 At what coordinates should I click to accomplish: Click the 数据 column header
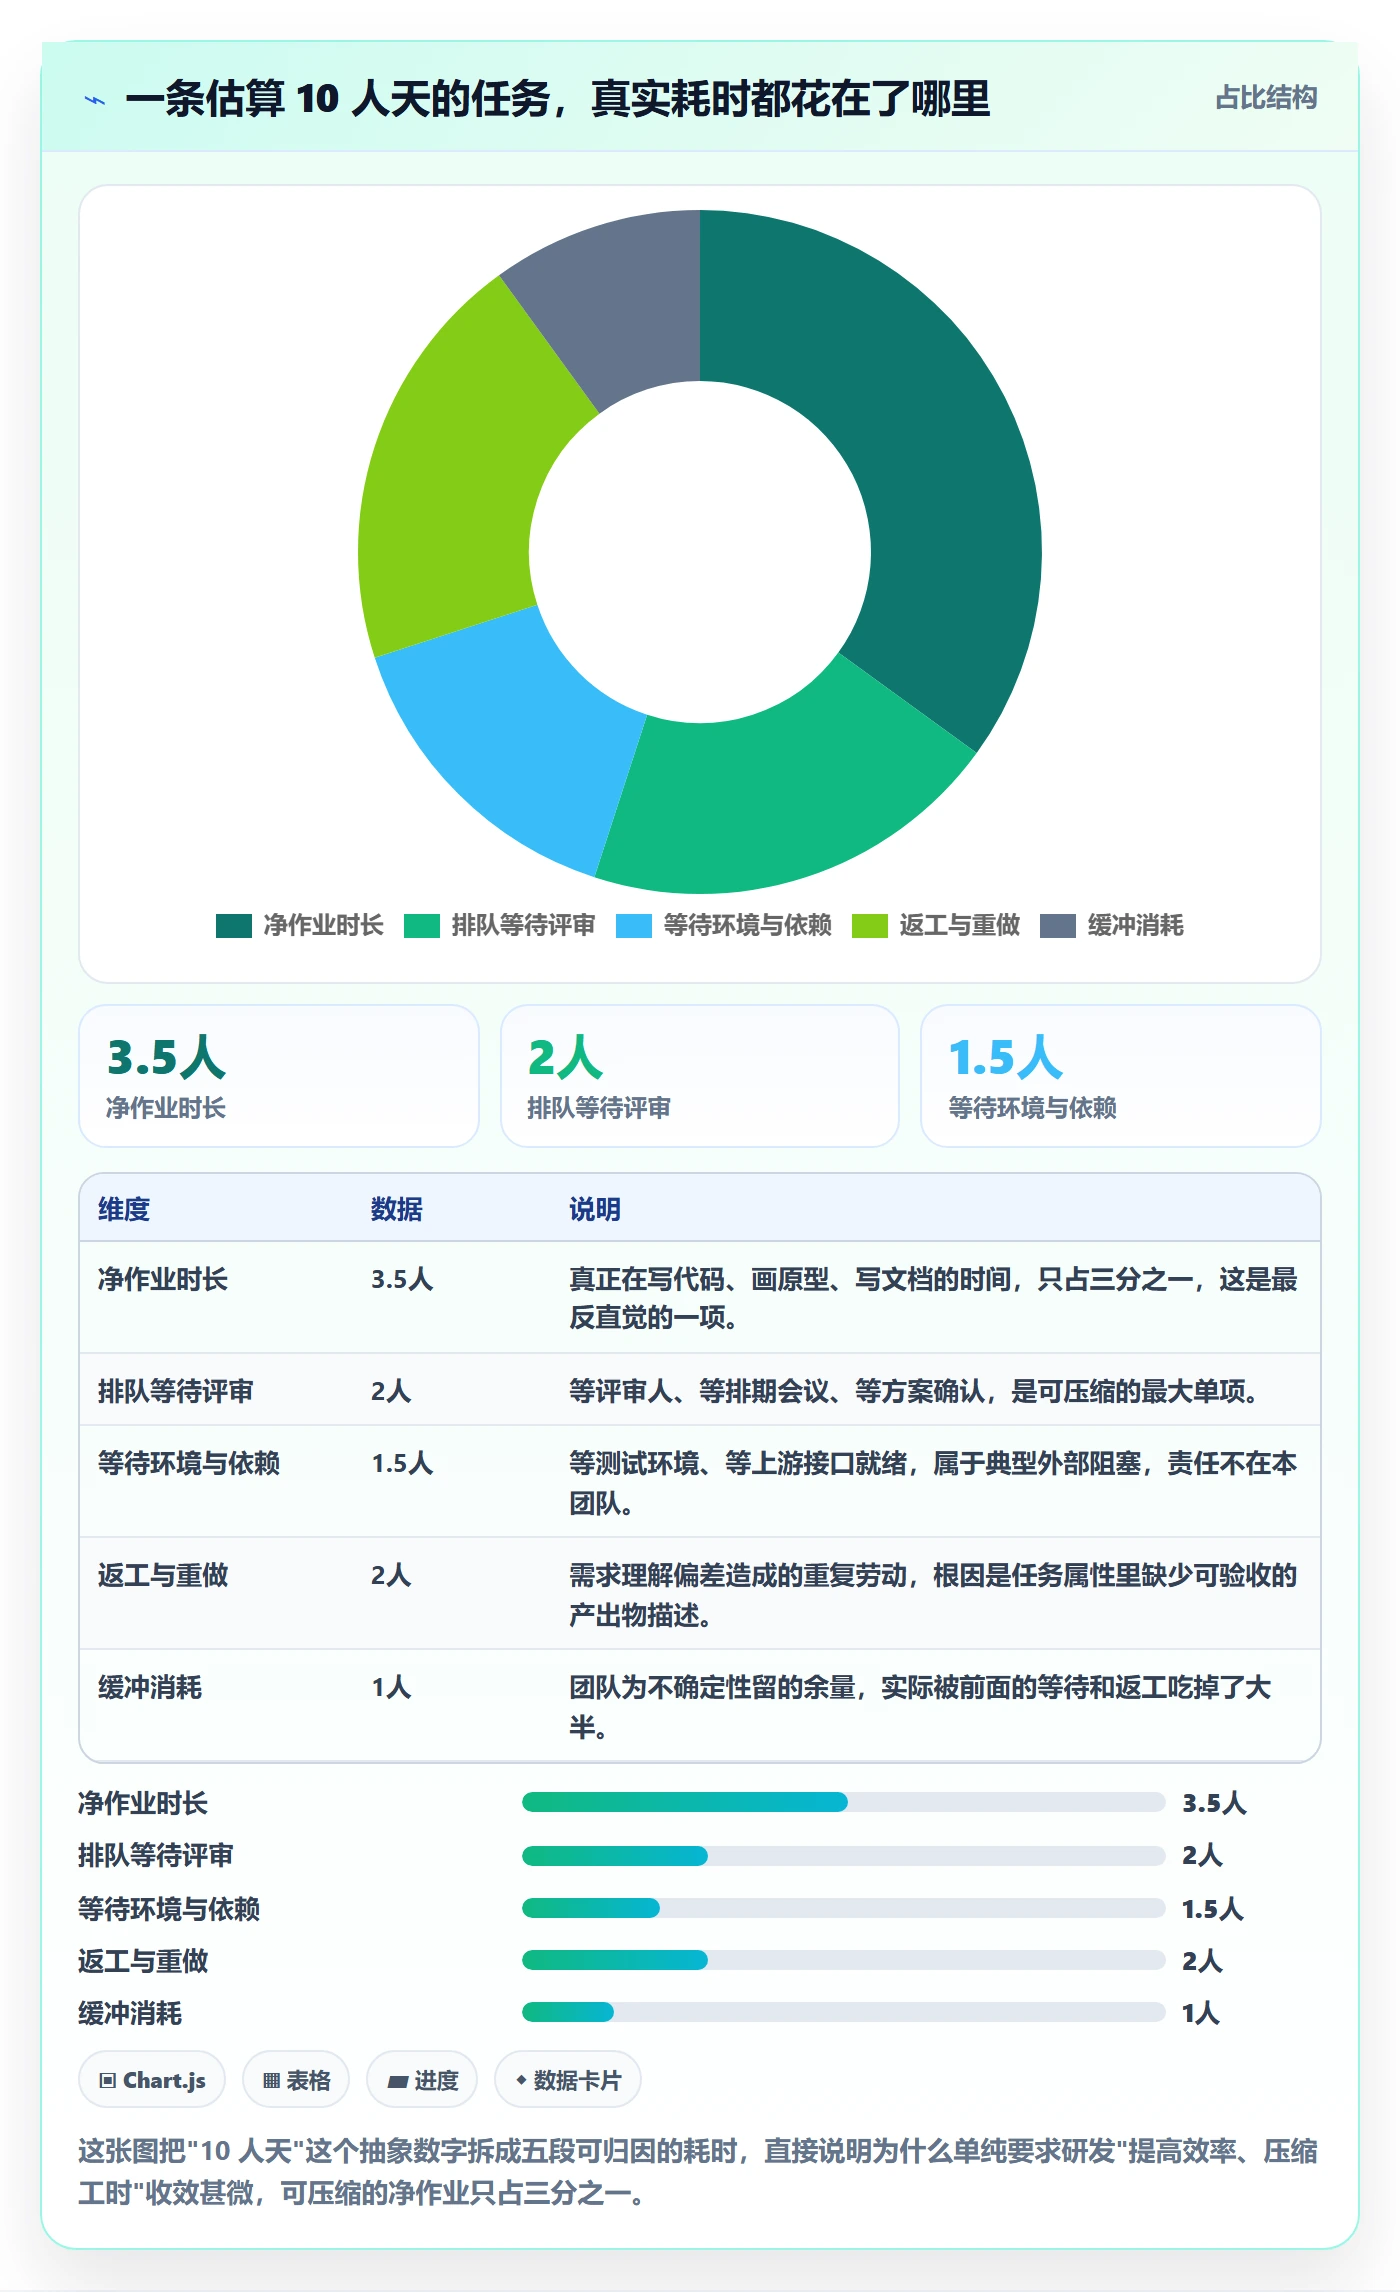(x=397, y=1209)
